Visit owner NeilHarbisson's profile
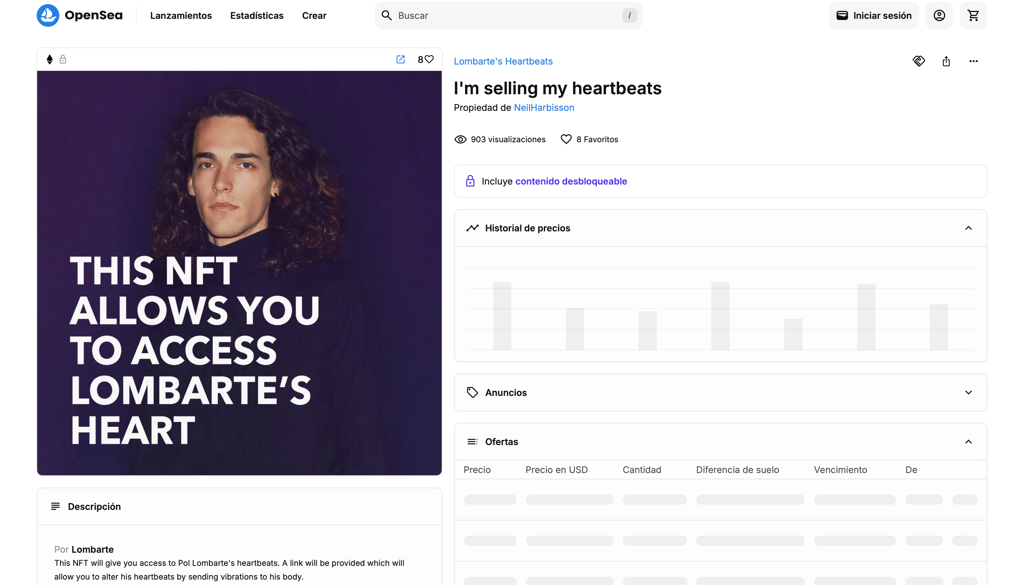 click(544, 108)
